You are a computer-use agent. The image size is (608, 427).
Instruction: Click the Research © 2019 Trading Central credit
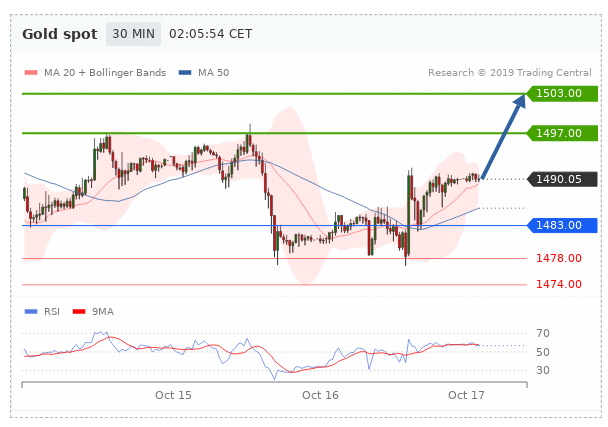pos(510,73)
